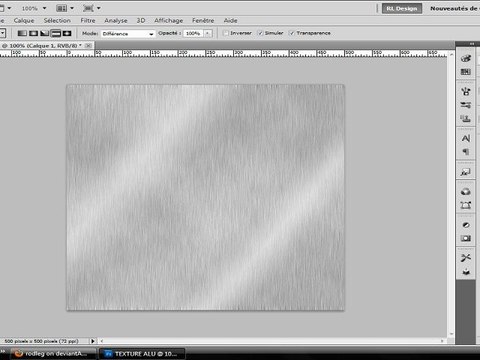The image size is (480, 360).
Task: Open the status bar info flyout arrow
Action: (x=93, y=341)
